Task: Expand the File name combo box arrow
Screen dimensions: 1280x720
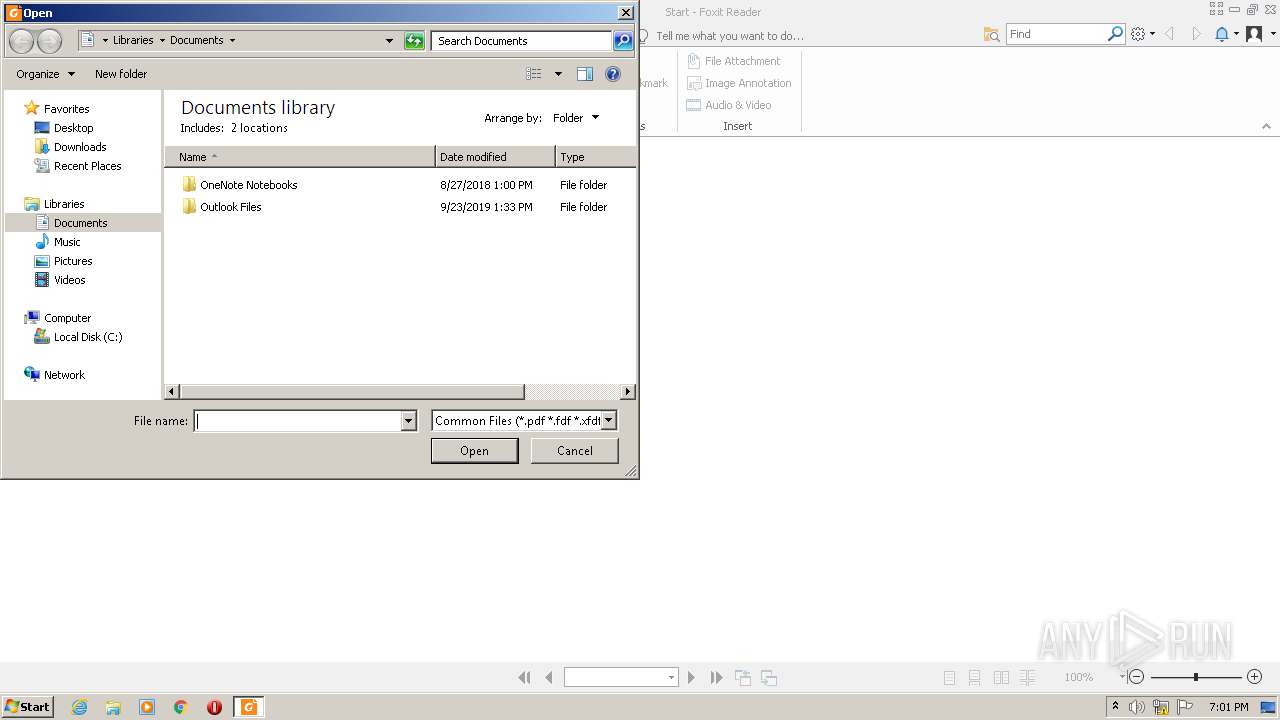Action: tap(408, 421)
